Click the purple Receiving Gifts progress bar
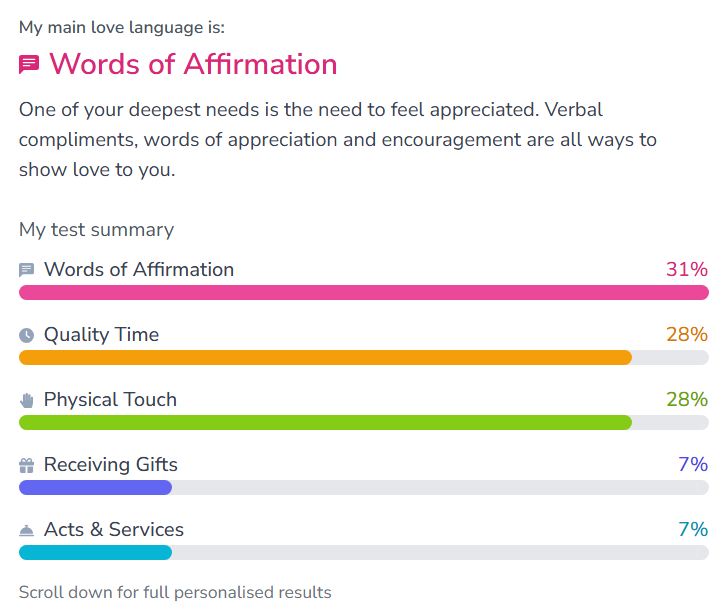The height and width of the screenshot is (612, 728). pyautogui.click(x=96, y=487)
